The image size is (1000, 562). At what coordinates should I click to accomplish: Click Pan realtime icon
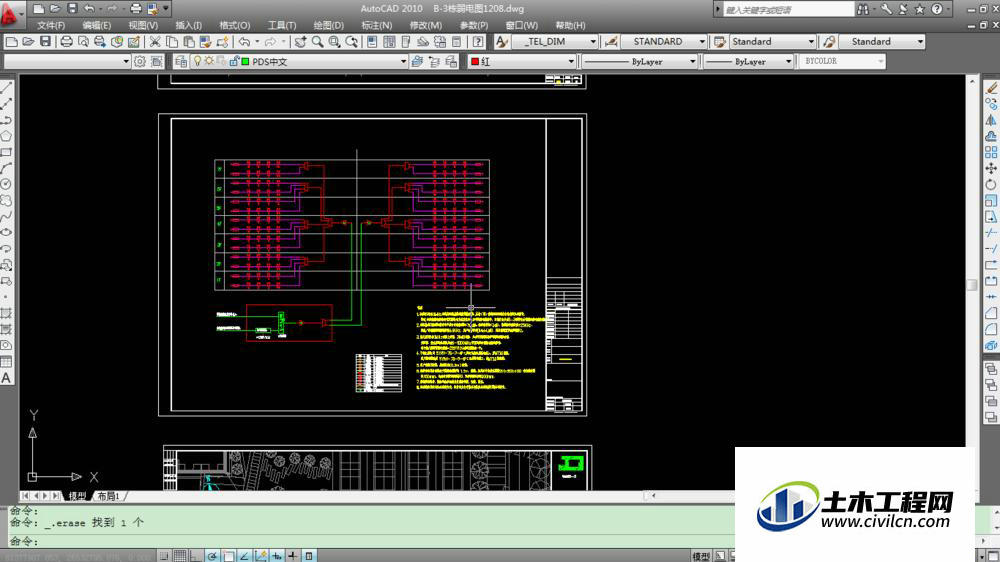point(300,42)
